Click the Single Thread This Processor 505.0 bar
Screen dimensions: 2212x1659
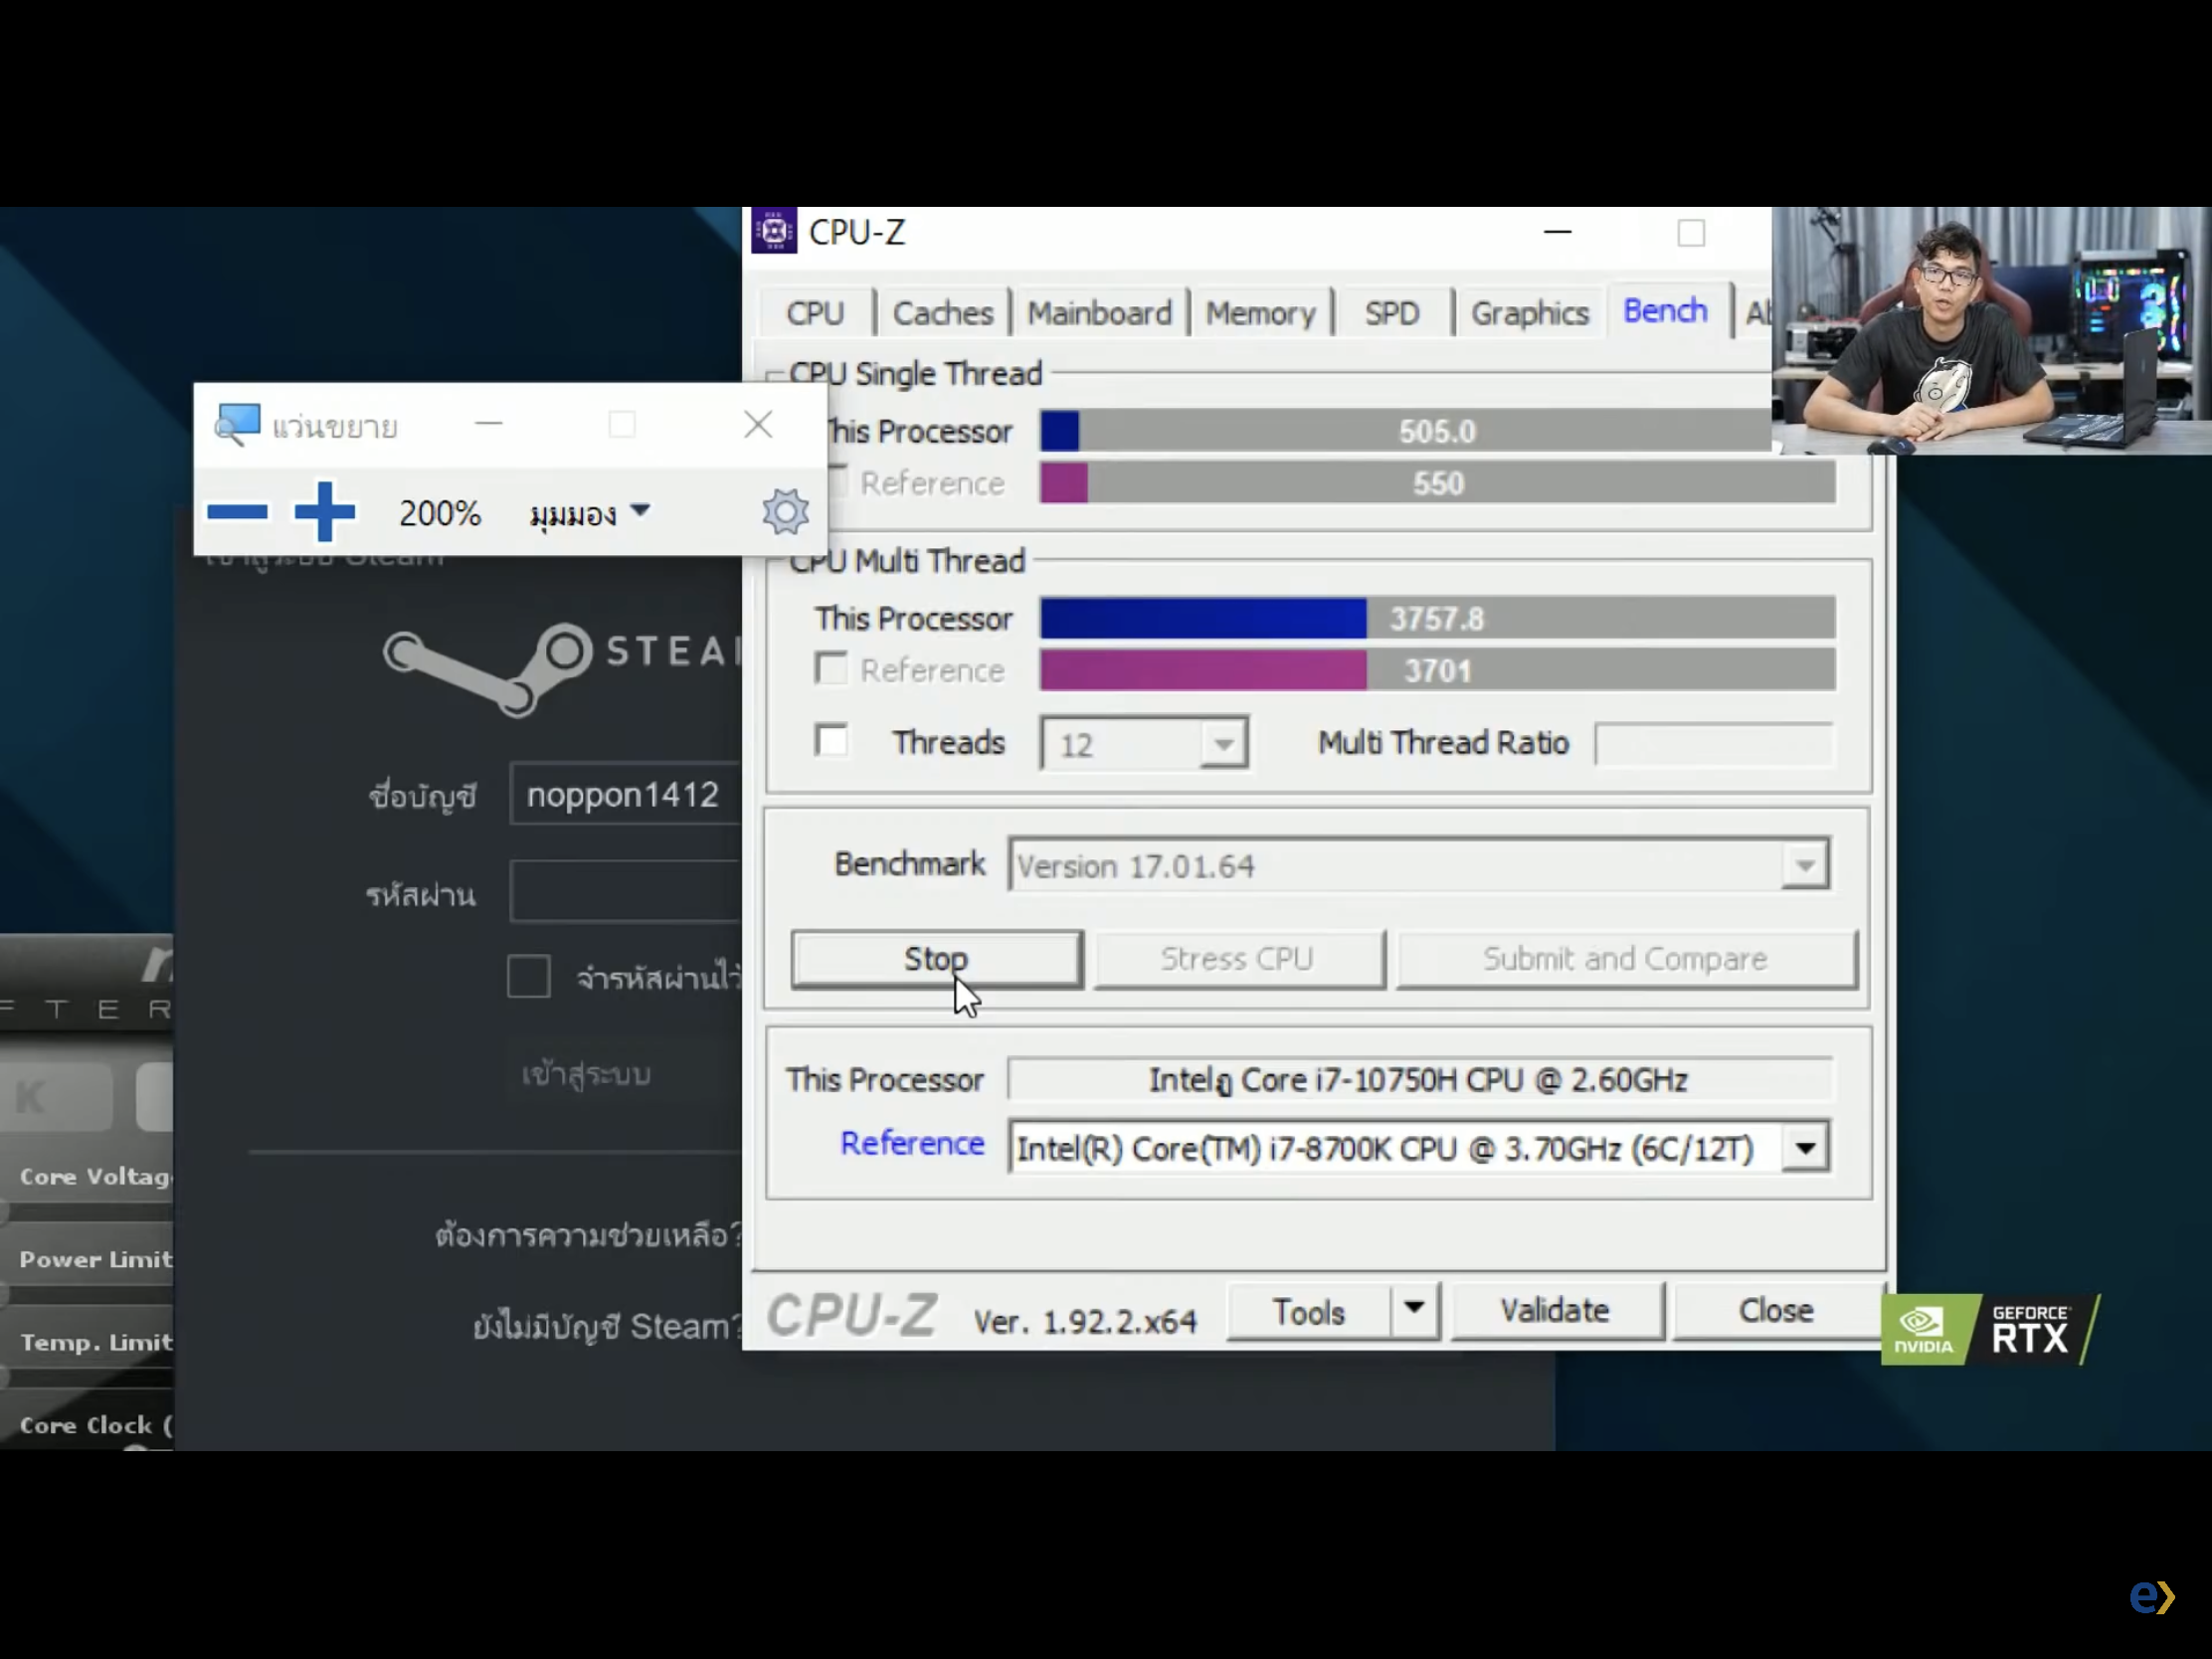[1405, 431]
